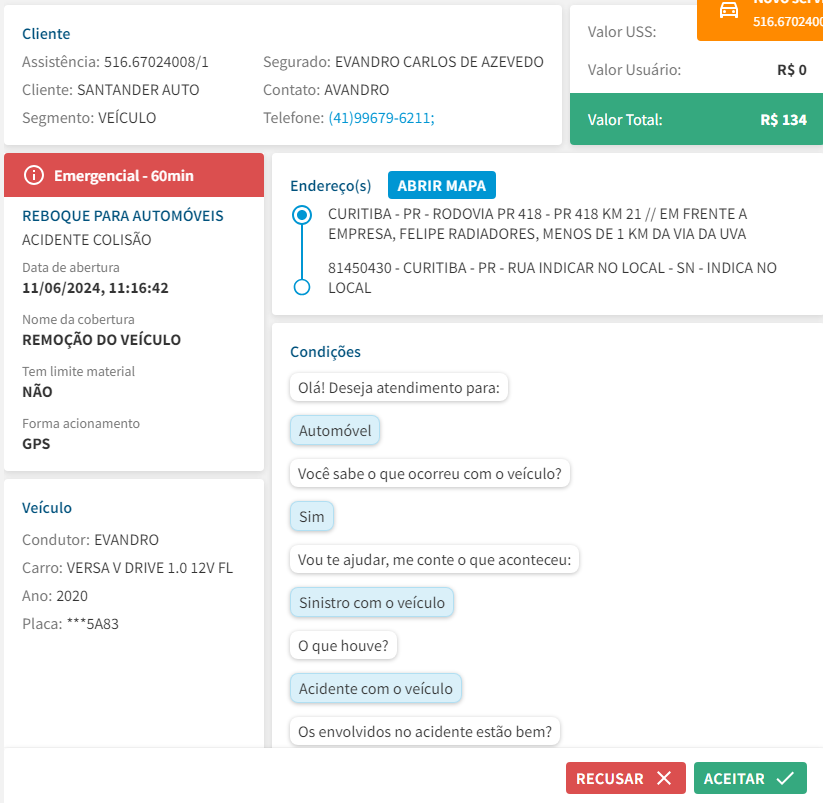Call the phone number (41)99679-6211
The width and height of the screenshot is (823, 803).
coord(381,118)
